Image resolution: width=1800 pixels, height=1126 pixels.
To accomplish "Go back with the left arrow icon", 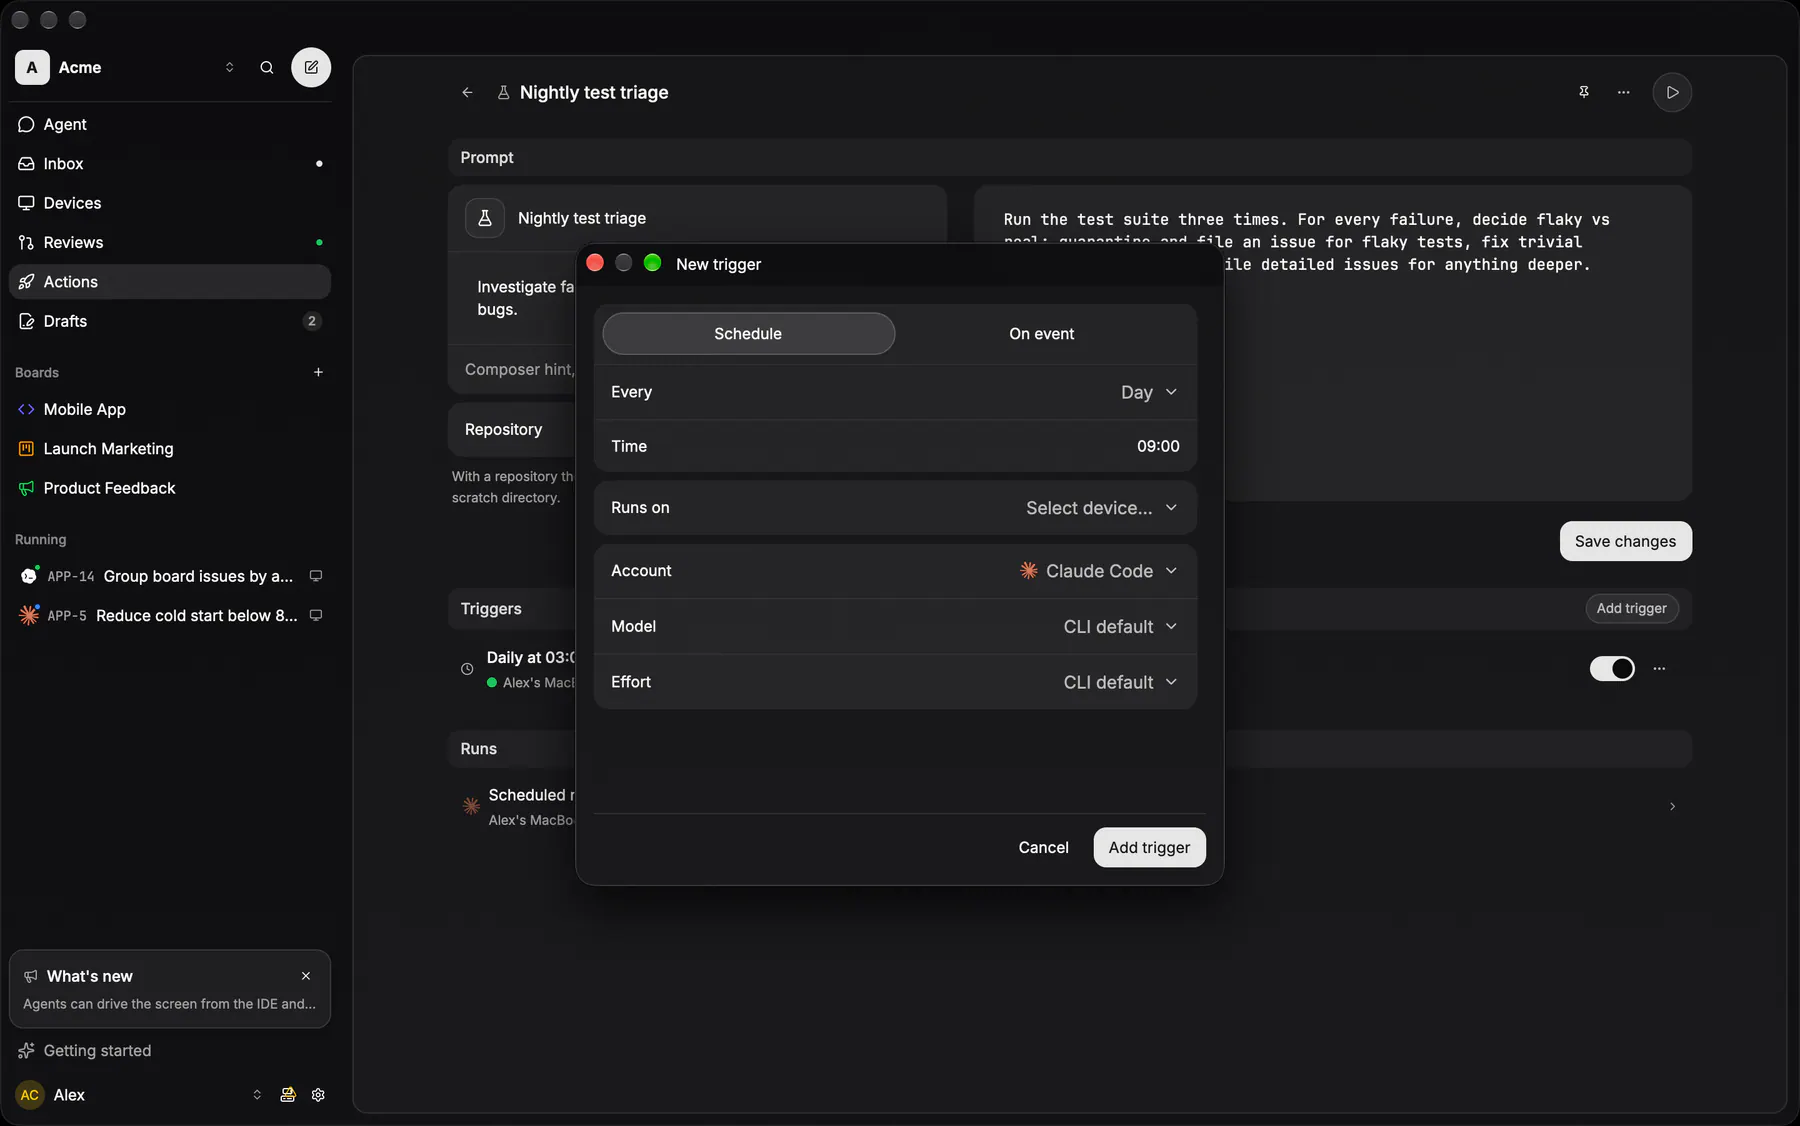I will (467, 92).
